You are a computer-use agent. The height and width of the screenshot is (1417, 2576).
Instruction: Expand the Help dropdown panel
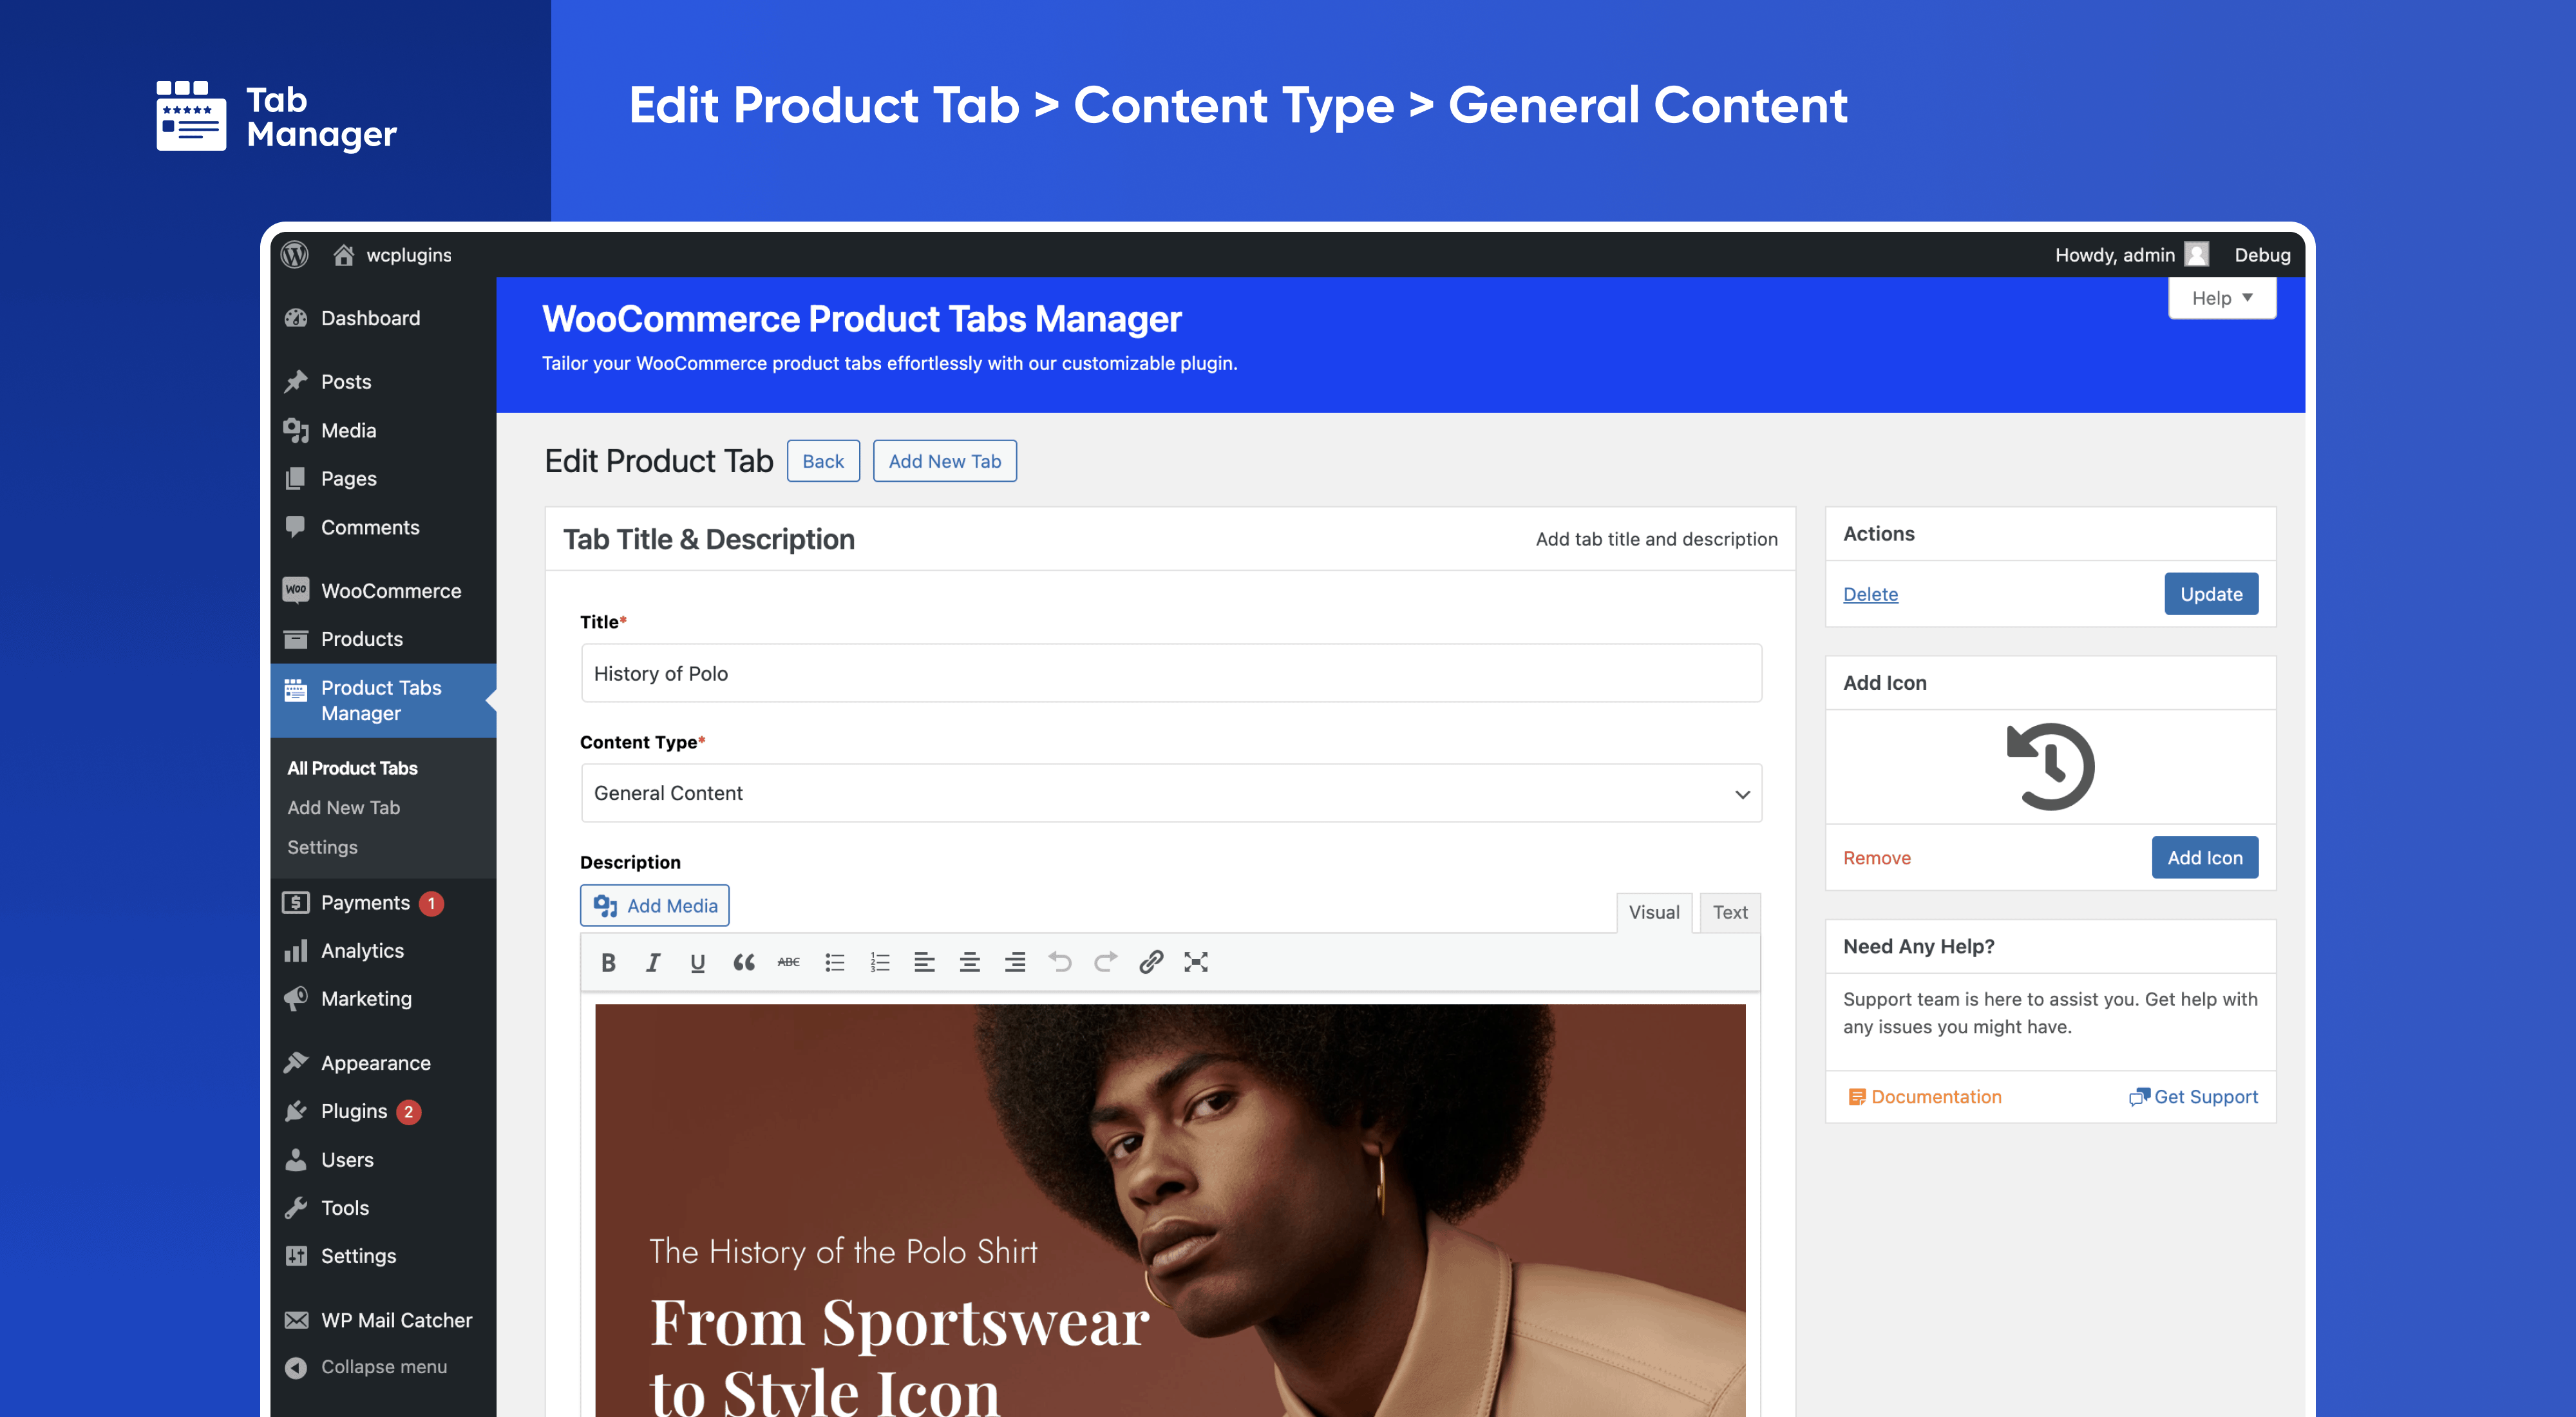pos(2221,298)
